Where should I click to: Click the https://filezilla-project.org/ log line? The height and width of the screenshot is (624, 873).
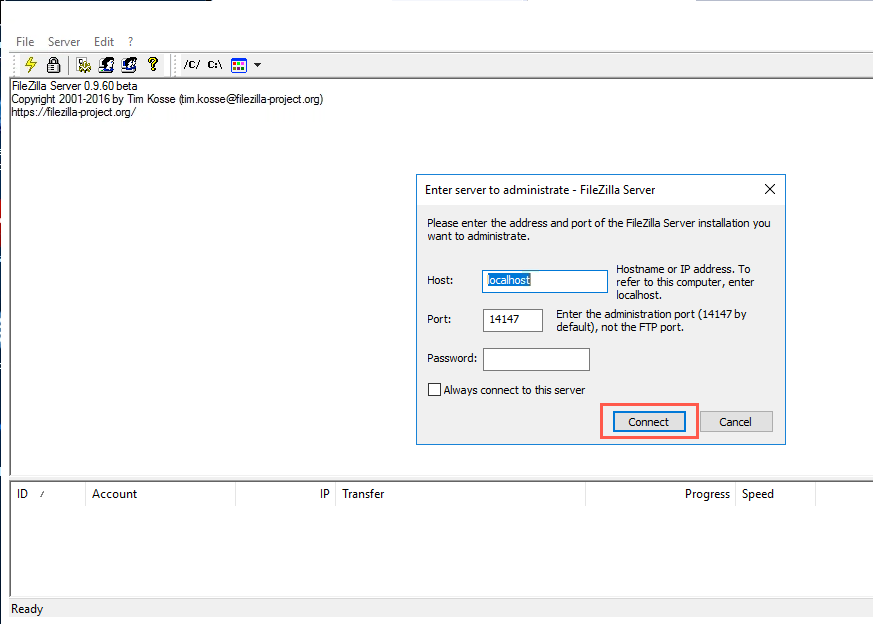point(73,112)
